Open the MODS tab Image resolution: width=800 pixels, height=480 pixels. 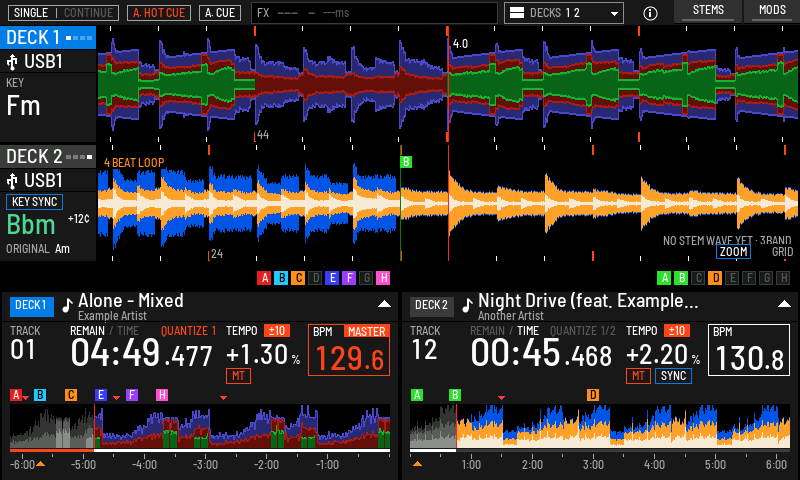coord(772,11)
